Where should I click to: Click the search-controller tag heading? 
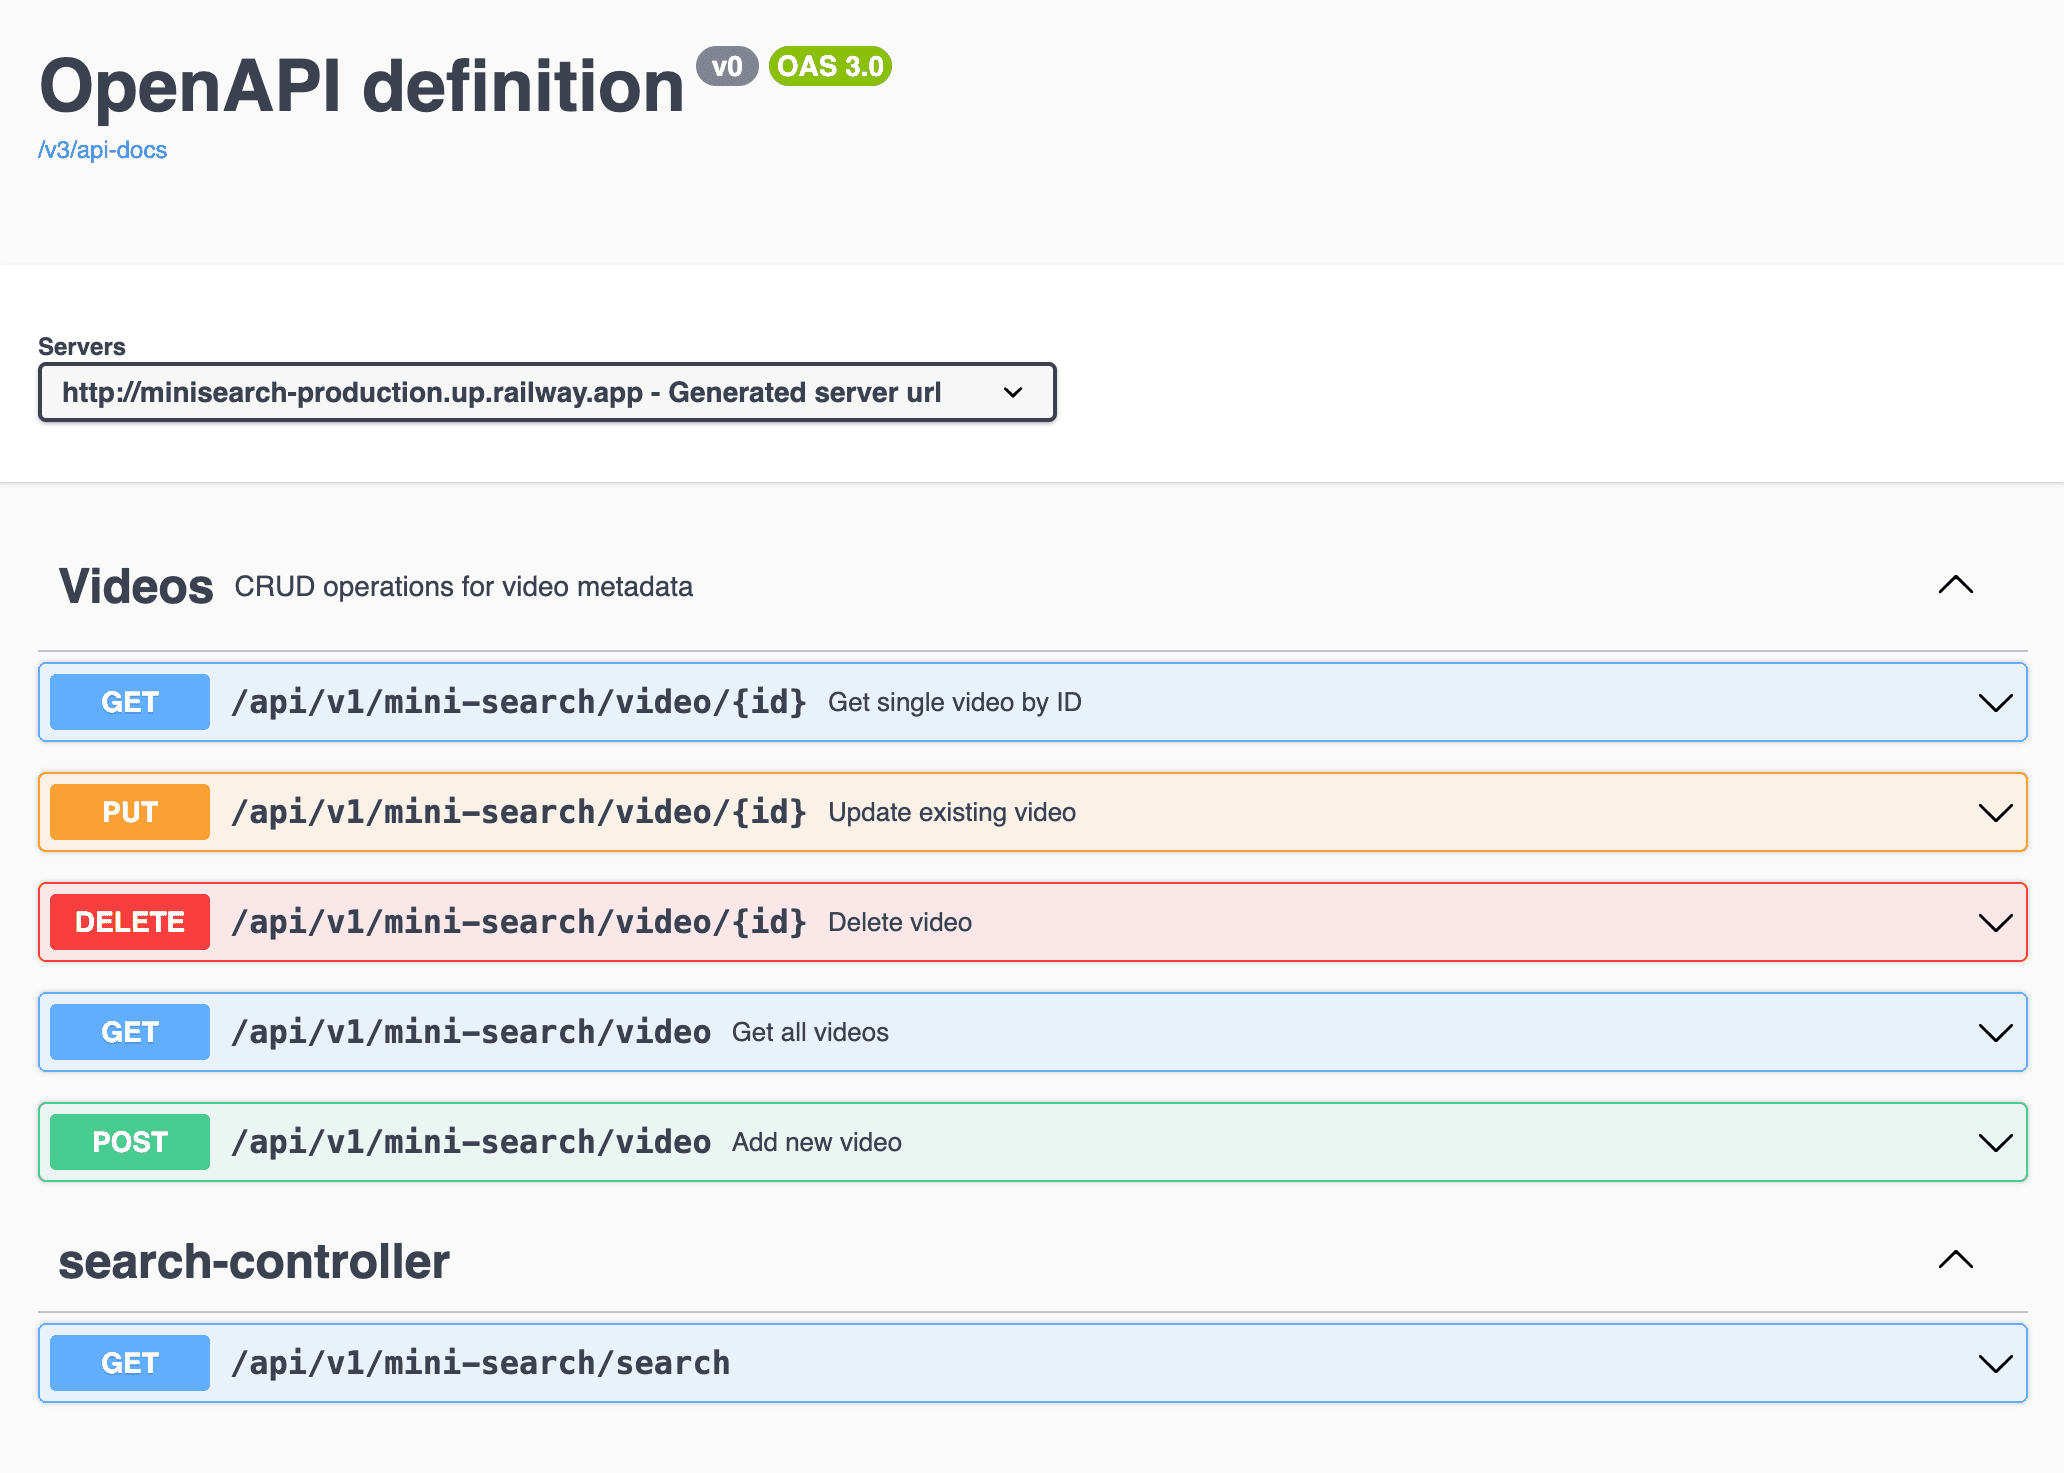click(x=254, y=1261)
